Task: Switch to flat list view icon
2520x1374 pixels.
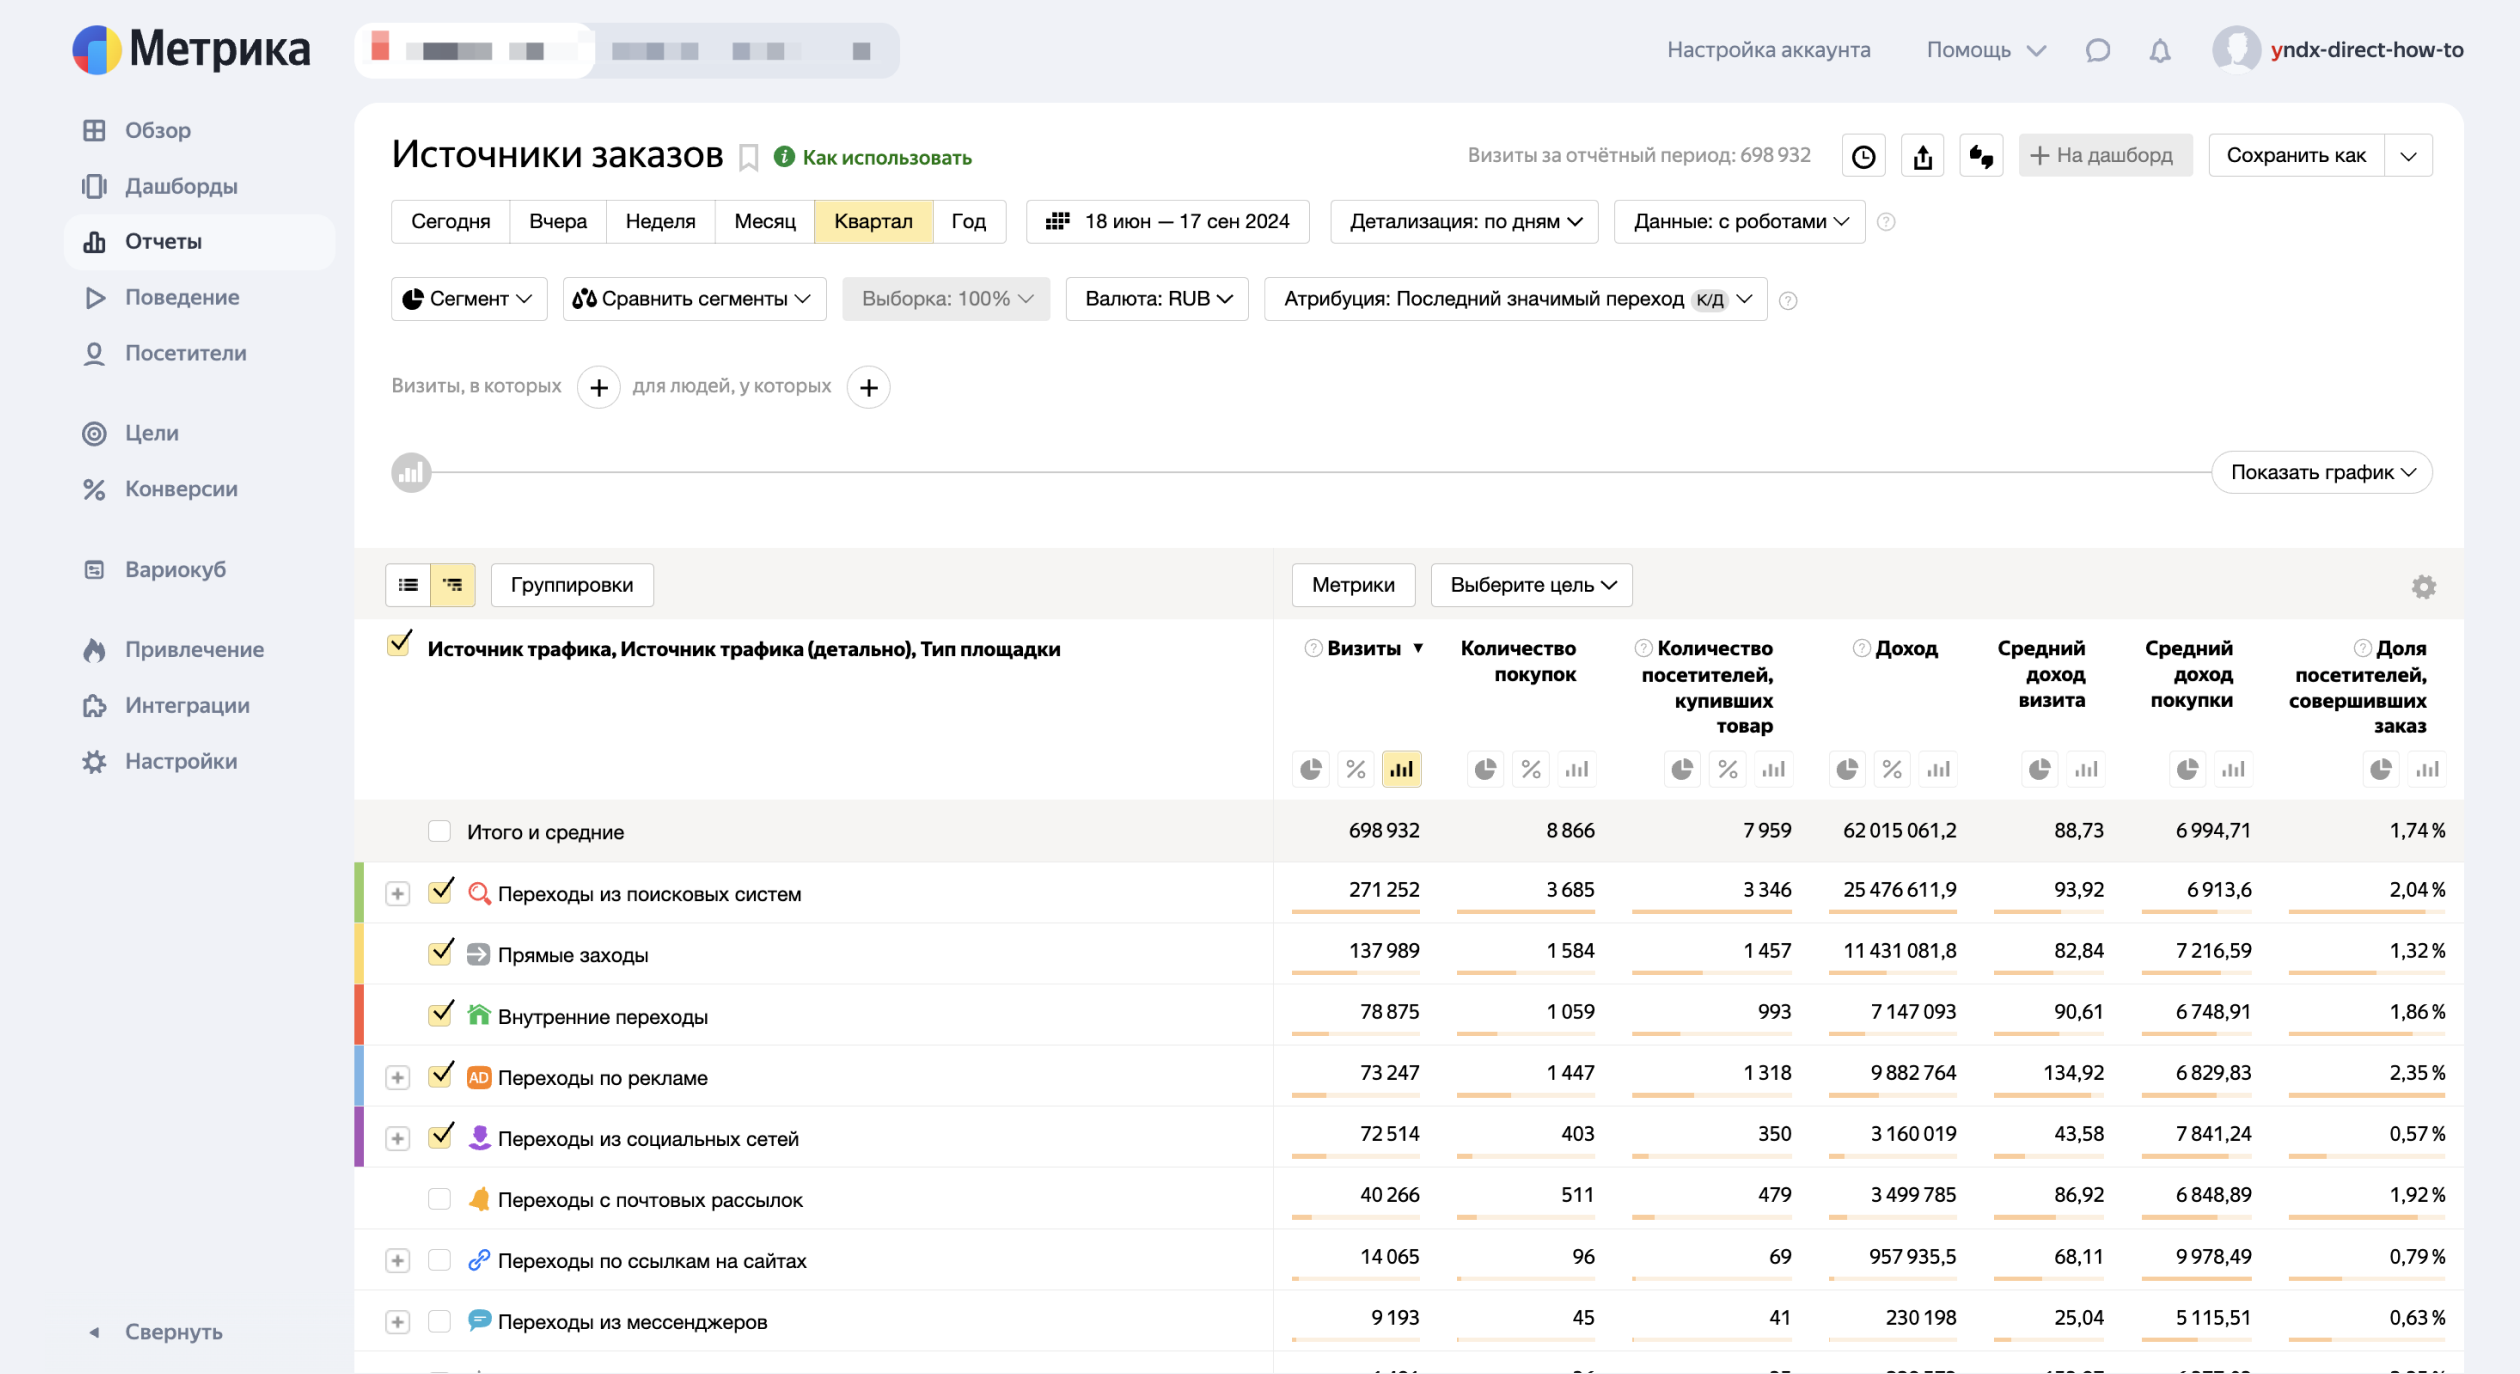Action: [x=408, y=585]
